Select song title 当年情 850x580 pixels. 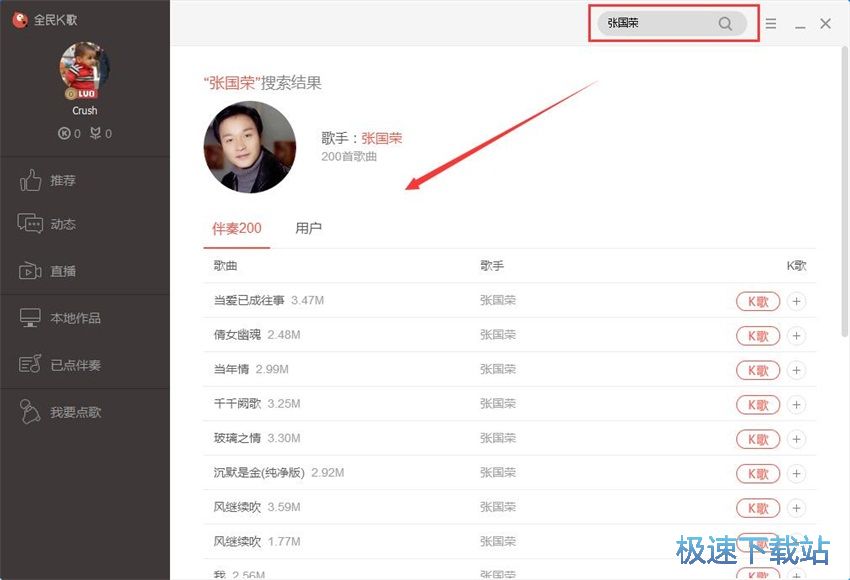(x=231, y=369)
